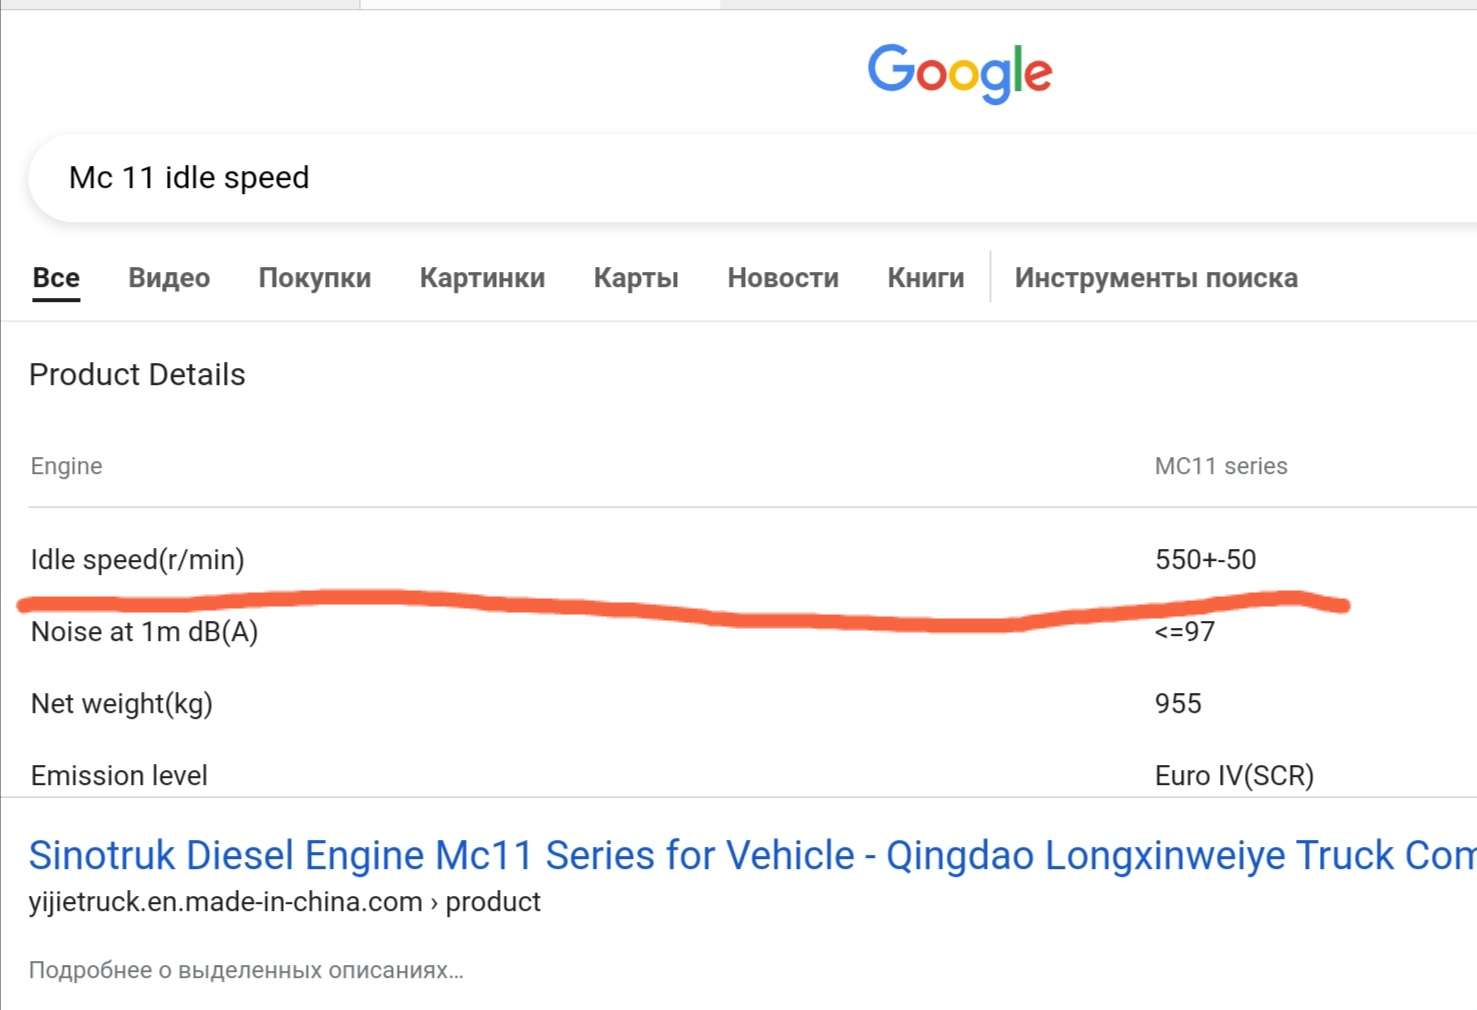1477x1010 pixels.
Task: Switch to the 'Видео' tab
Action: tap(169, 278)
